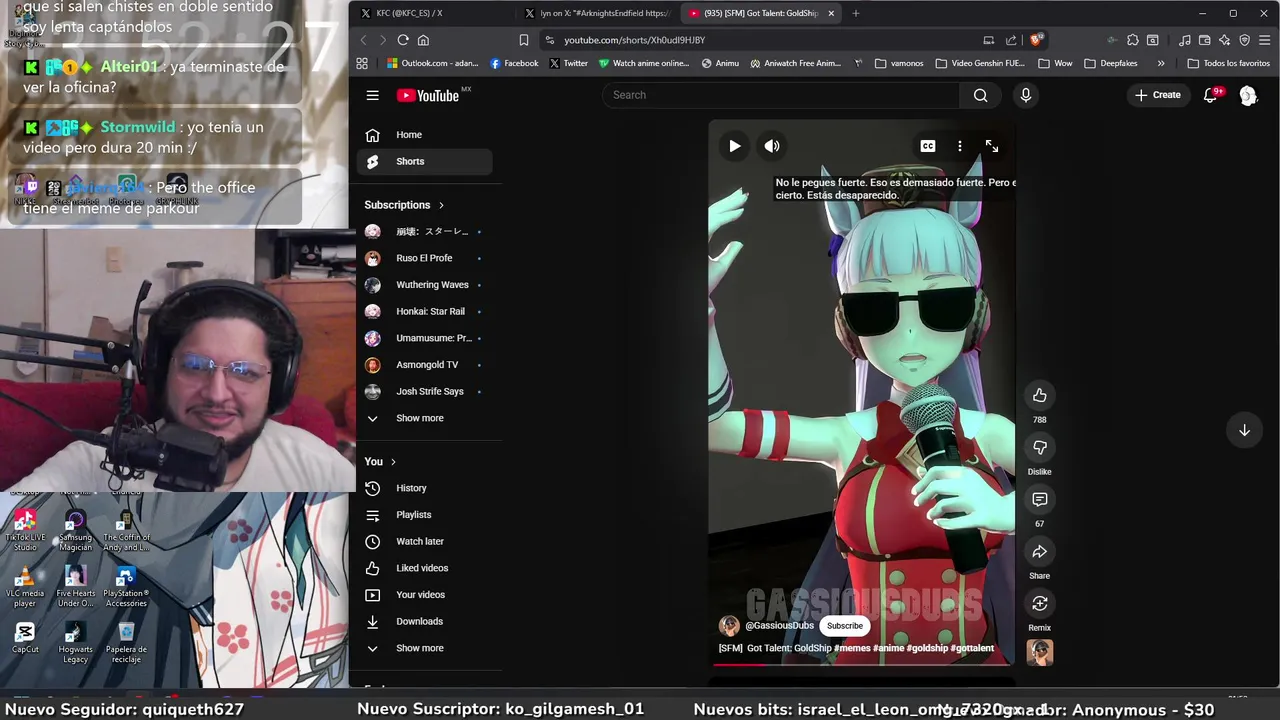This screenshot has height=720, width=1280.
Task: Expand the You section chevron
Action: click(x=393, y=462)
